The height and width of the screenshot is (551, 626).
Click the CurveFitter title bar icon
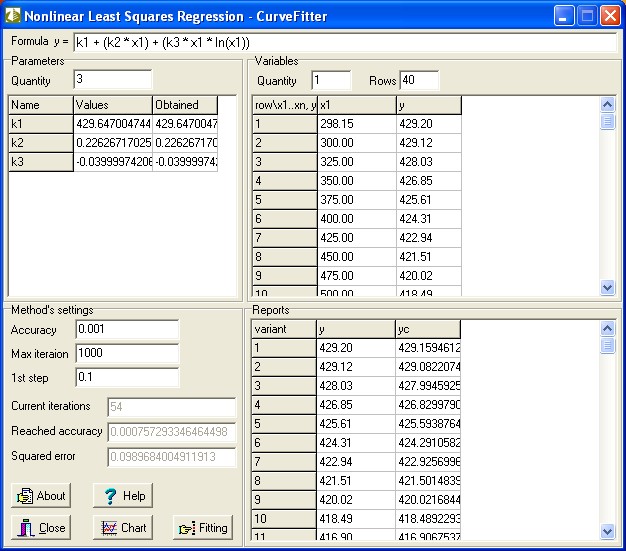pyautogui.click(x=13, y=15)
